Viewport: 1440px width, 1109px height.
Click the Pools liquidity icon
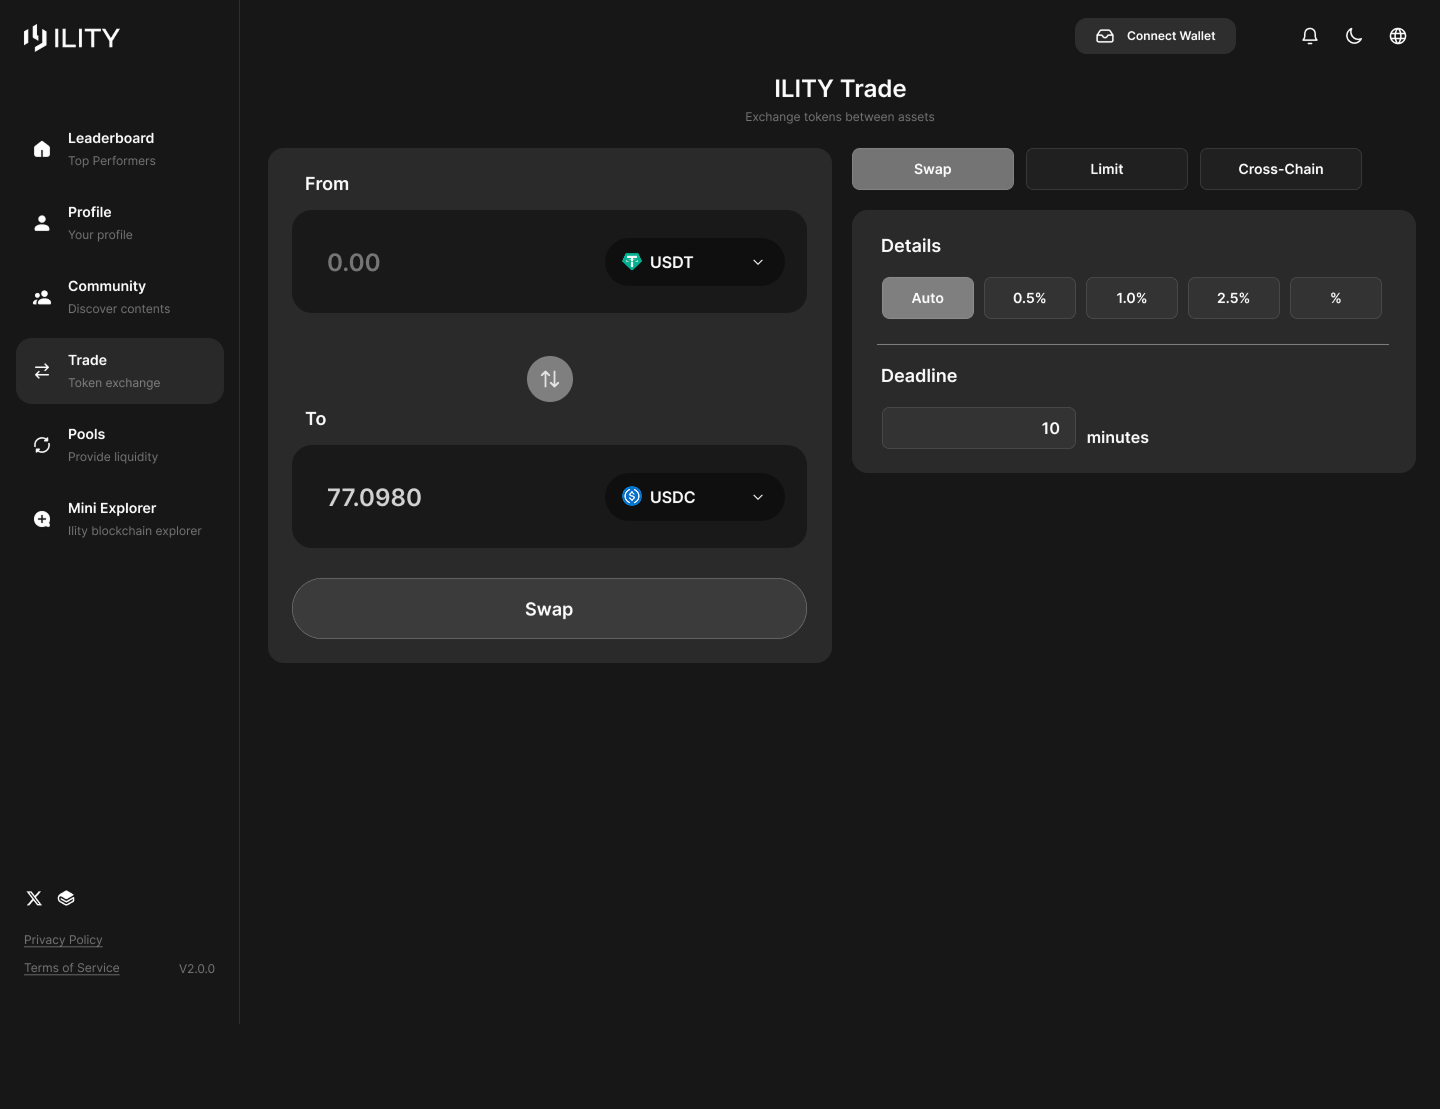(x=41, y=444)
